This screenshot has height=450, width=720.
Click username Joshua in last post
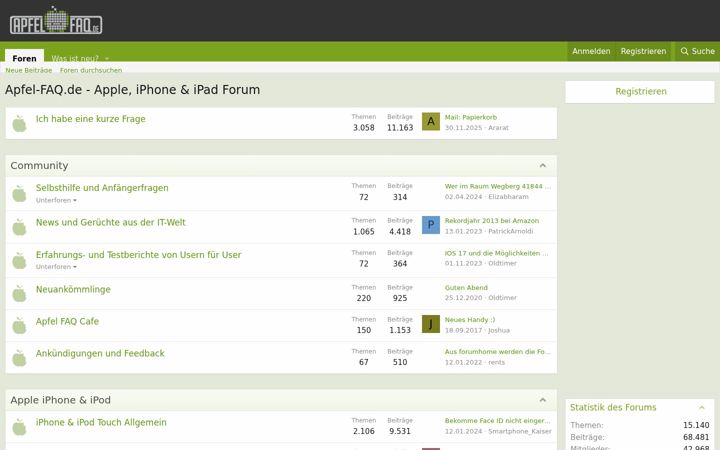click(x=499, y=330)
